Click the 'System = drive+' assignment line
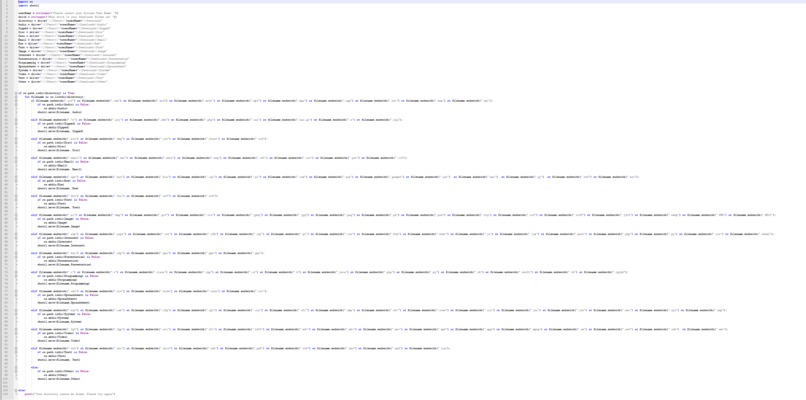This screenshot has width=806, height=400. click(64, 70)
